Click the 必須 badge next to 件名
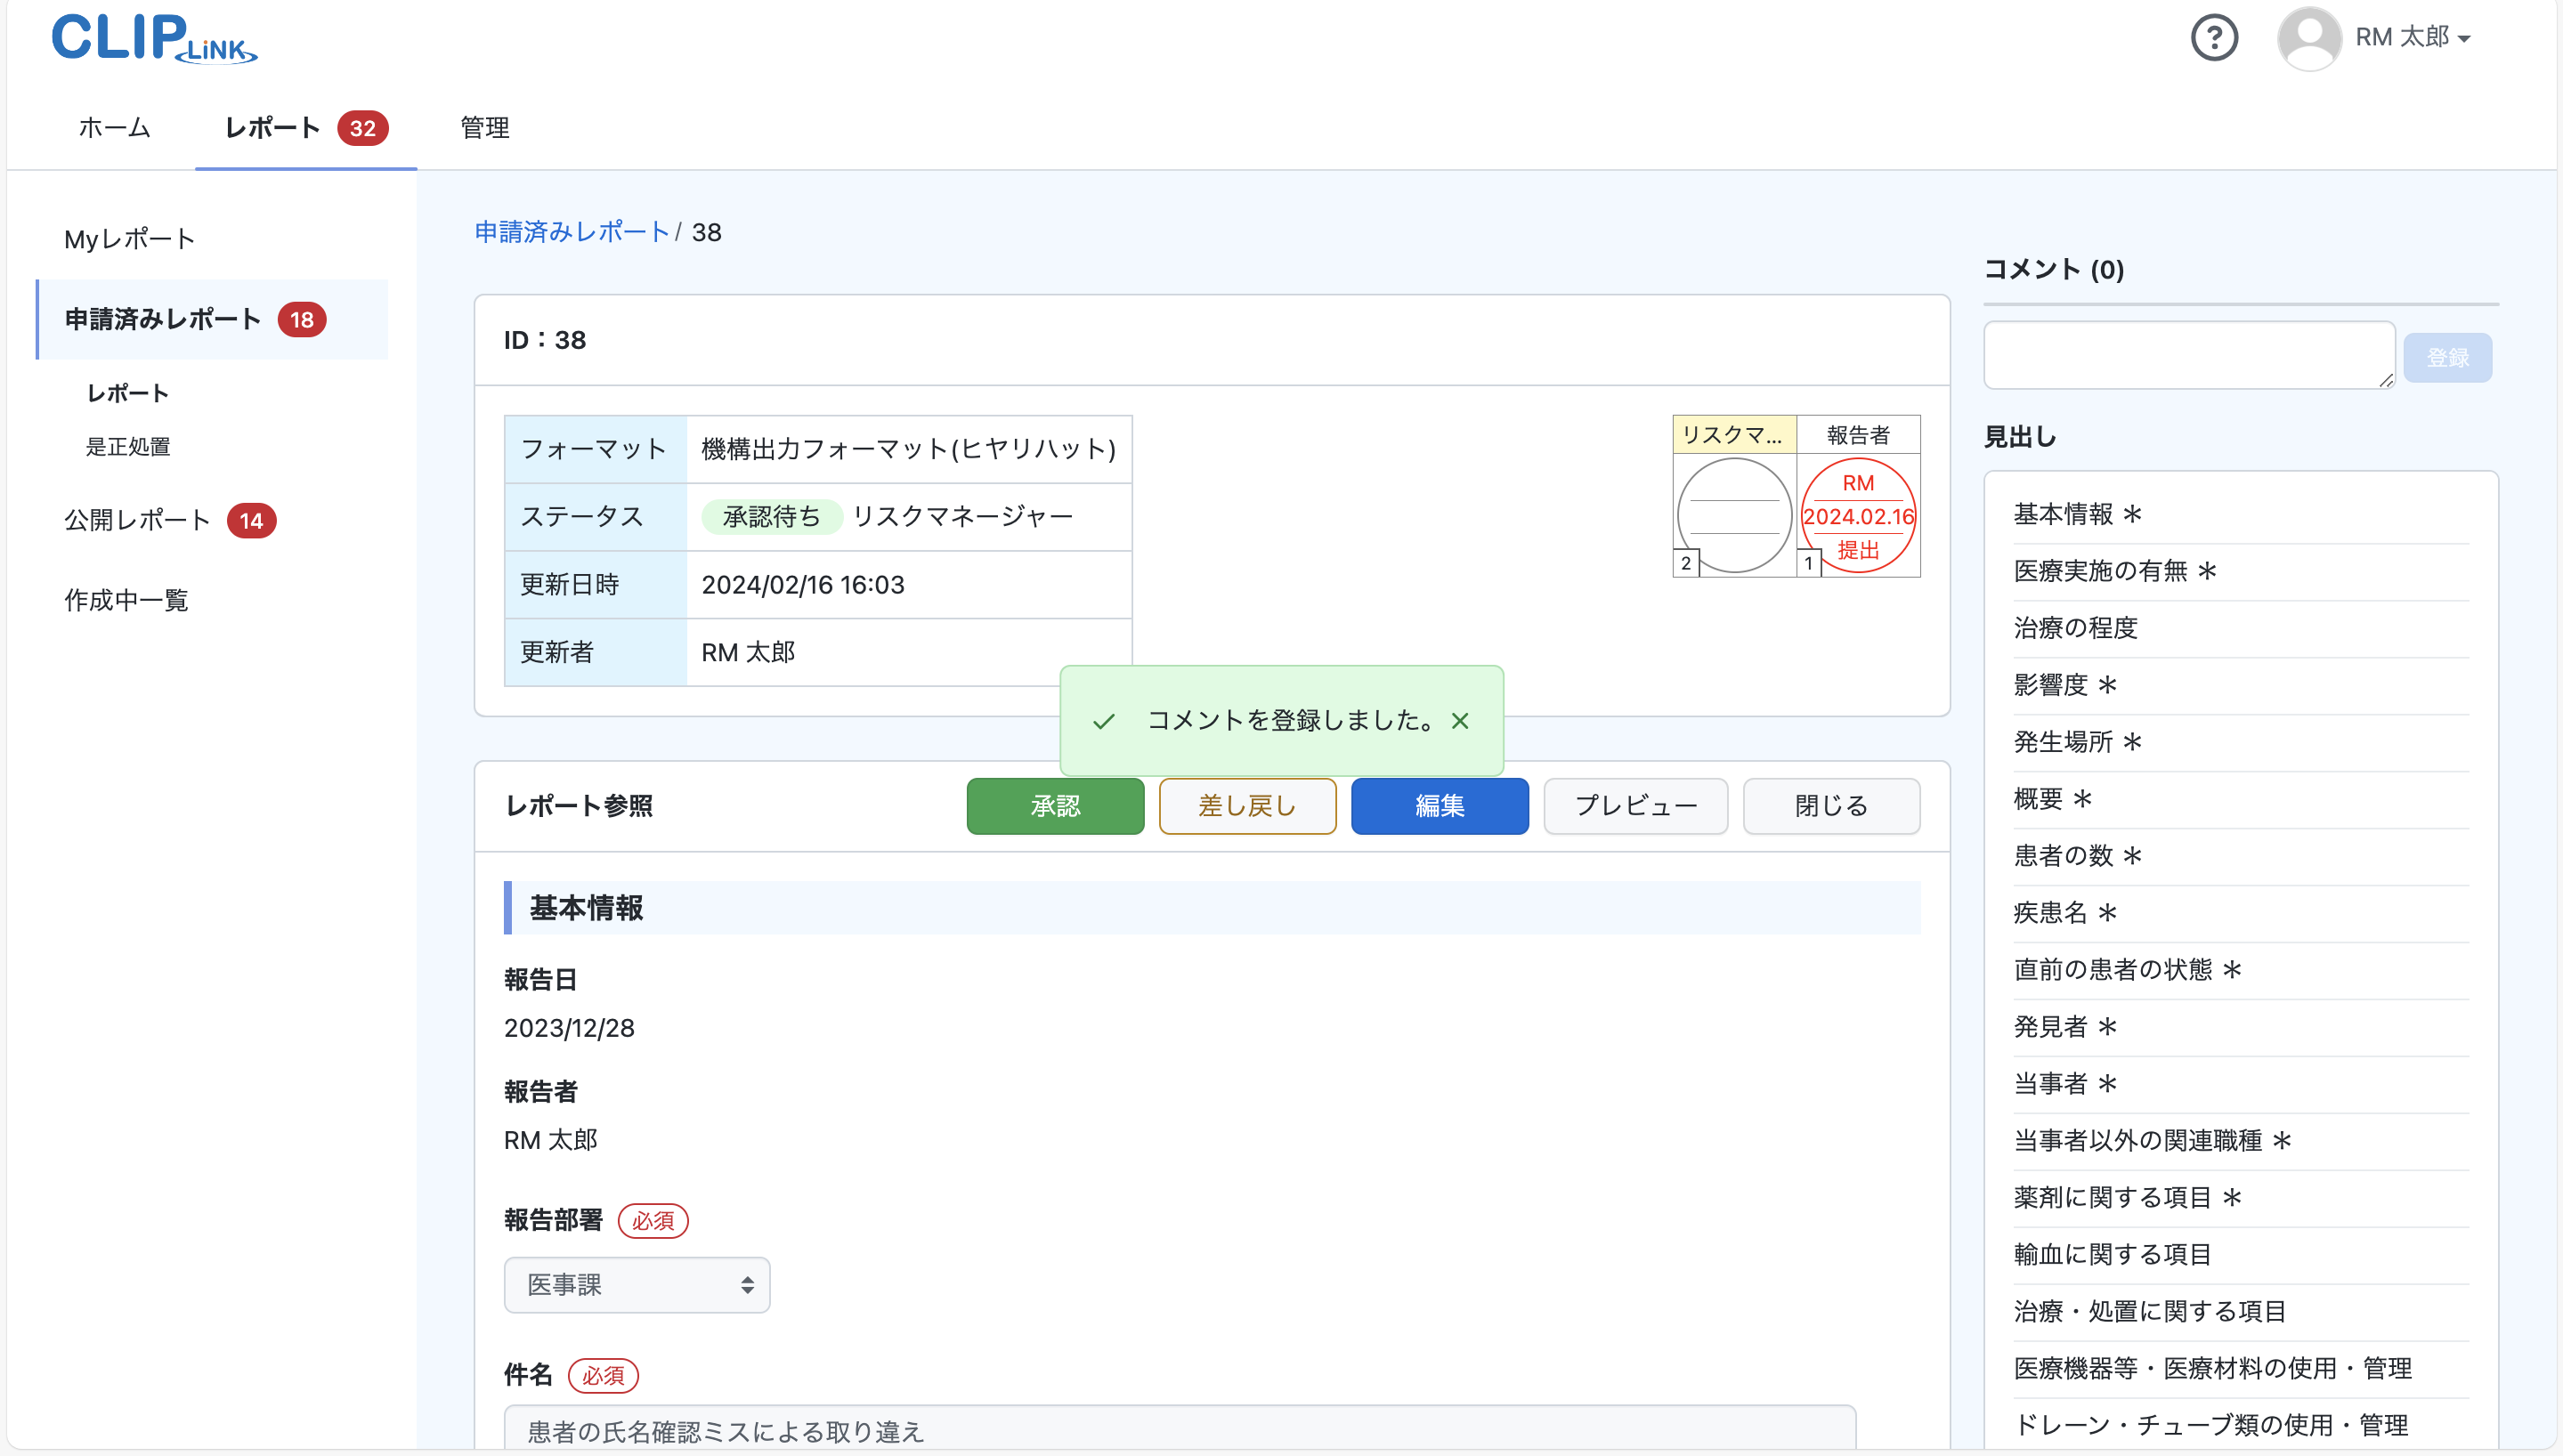2563x1456 pixels. point(604,1375)
